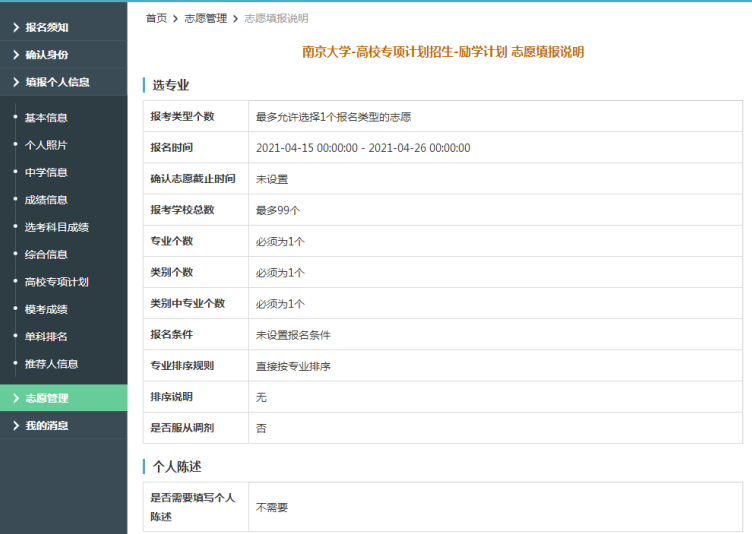Click the 否 value for 是否服从调剂
This screenshot has width=752, height=534.
click(261, 428)
